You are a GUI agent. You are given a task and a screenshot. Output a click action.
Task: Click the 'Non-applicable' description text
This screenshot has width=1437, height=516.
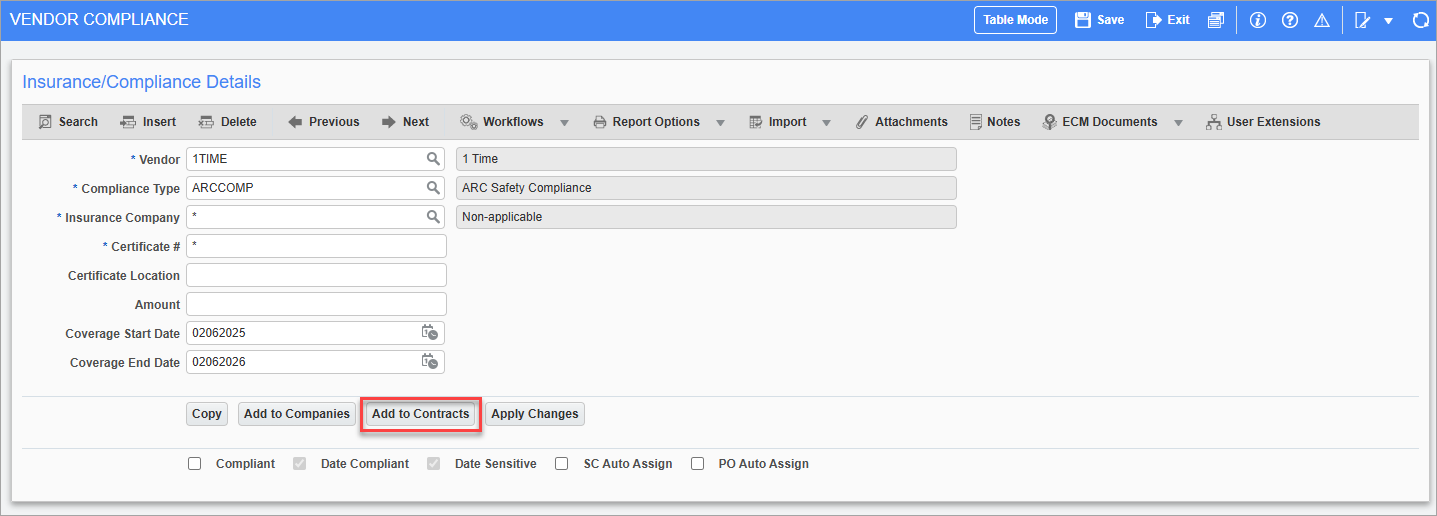(502, 217)
